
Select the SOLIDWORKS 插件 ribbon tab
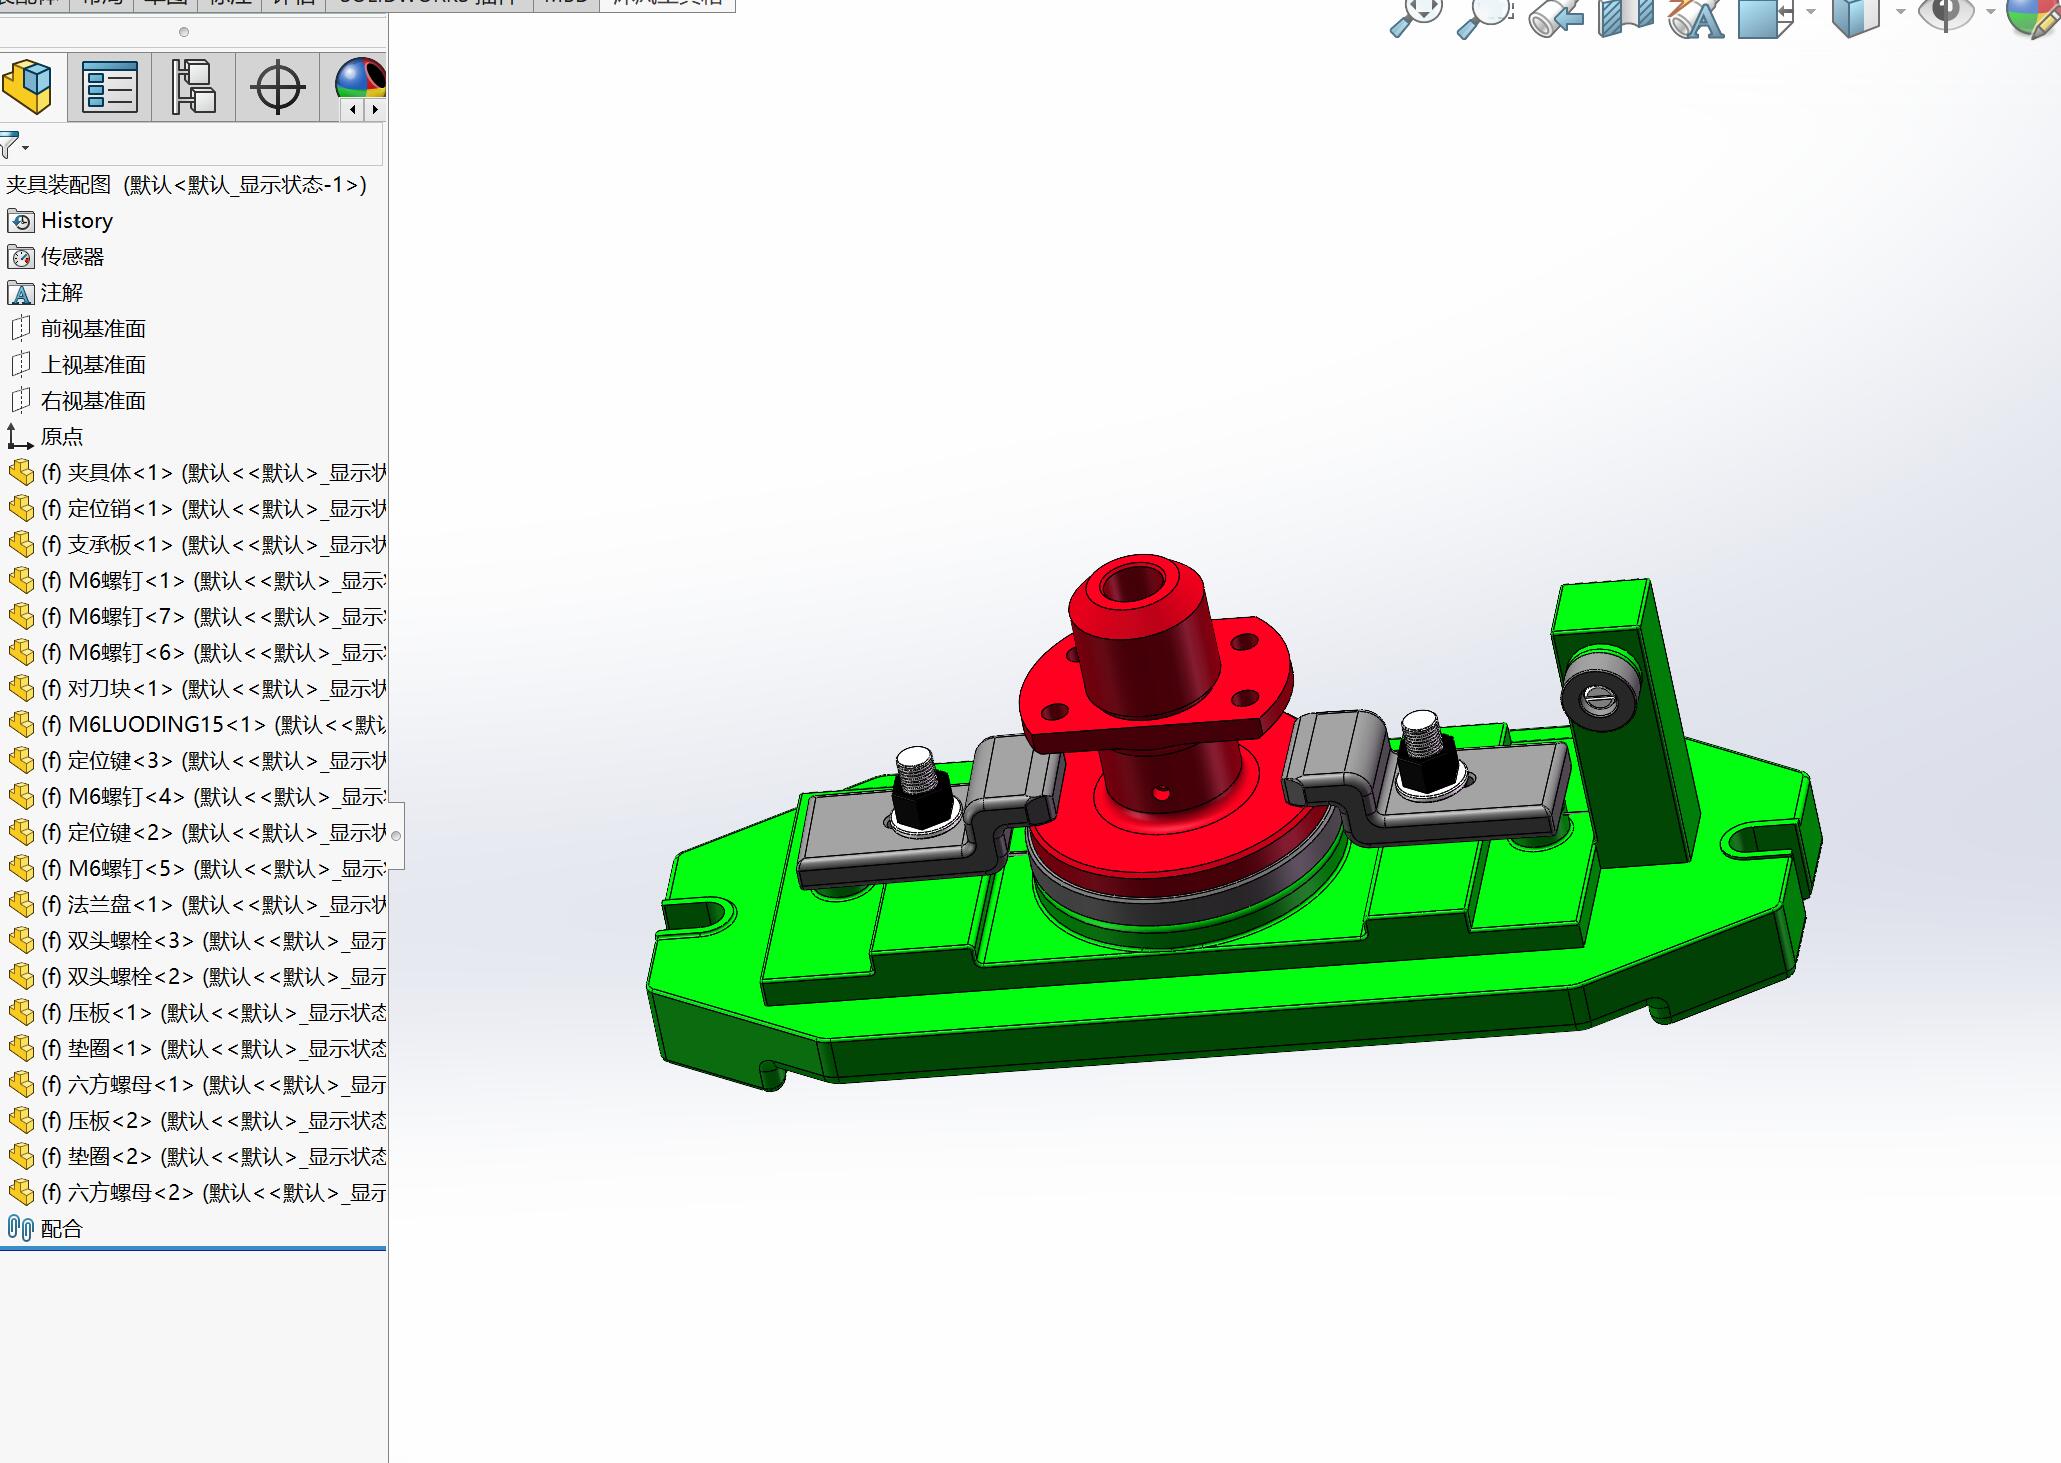click(428, 3)
